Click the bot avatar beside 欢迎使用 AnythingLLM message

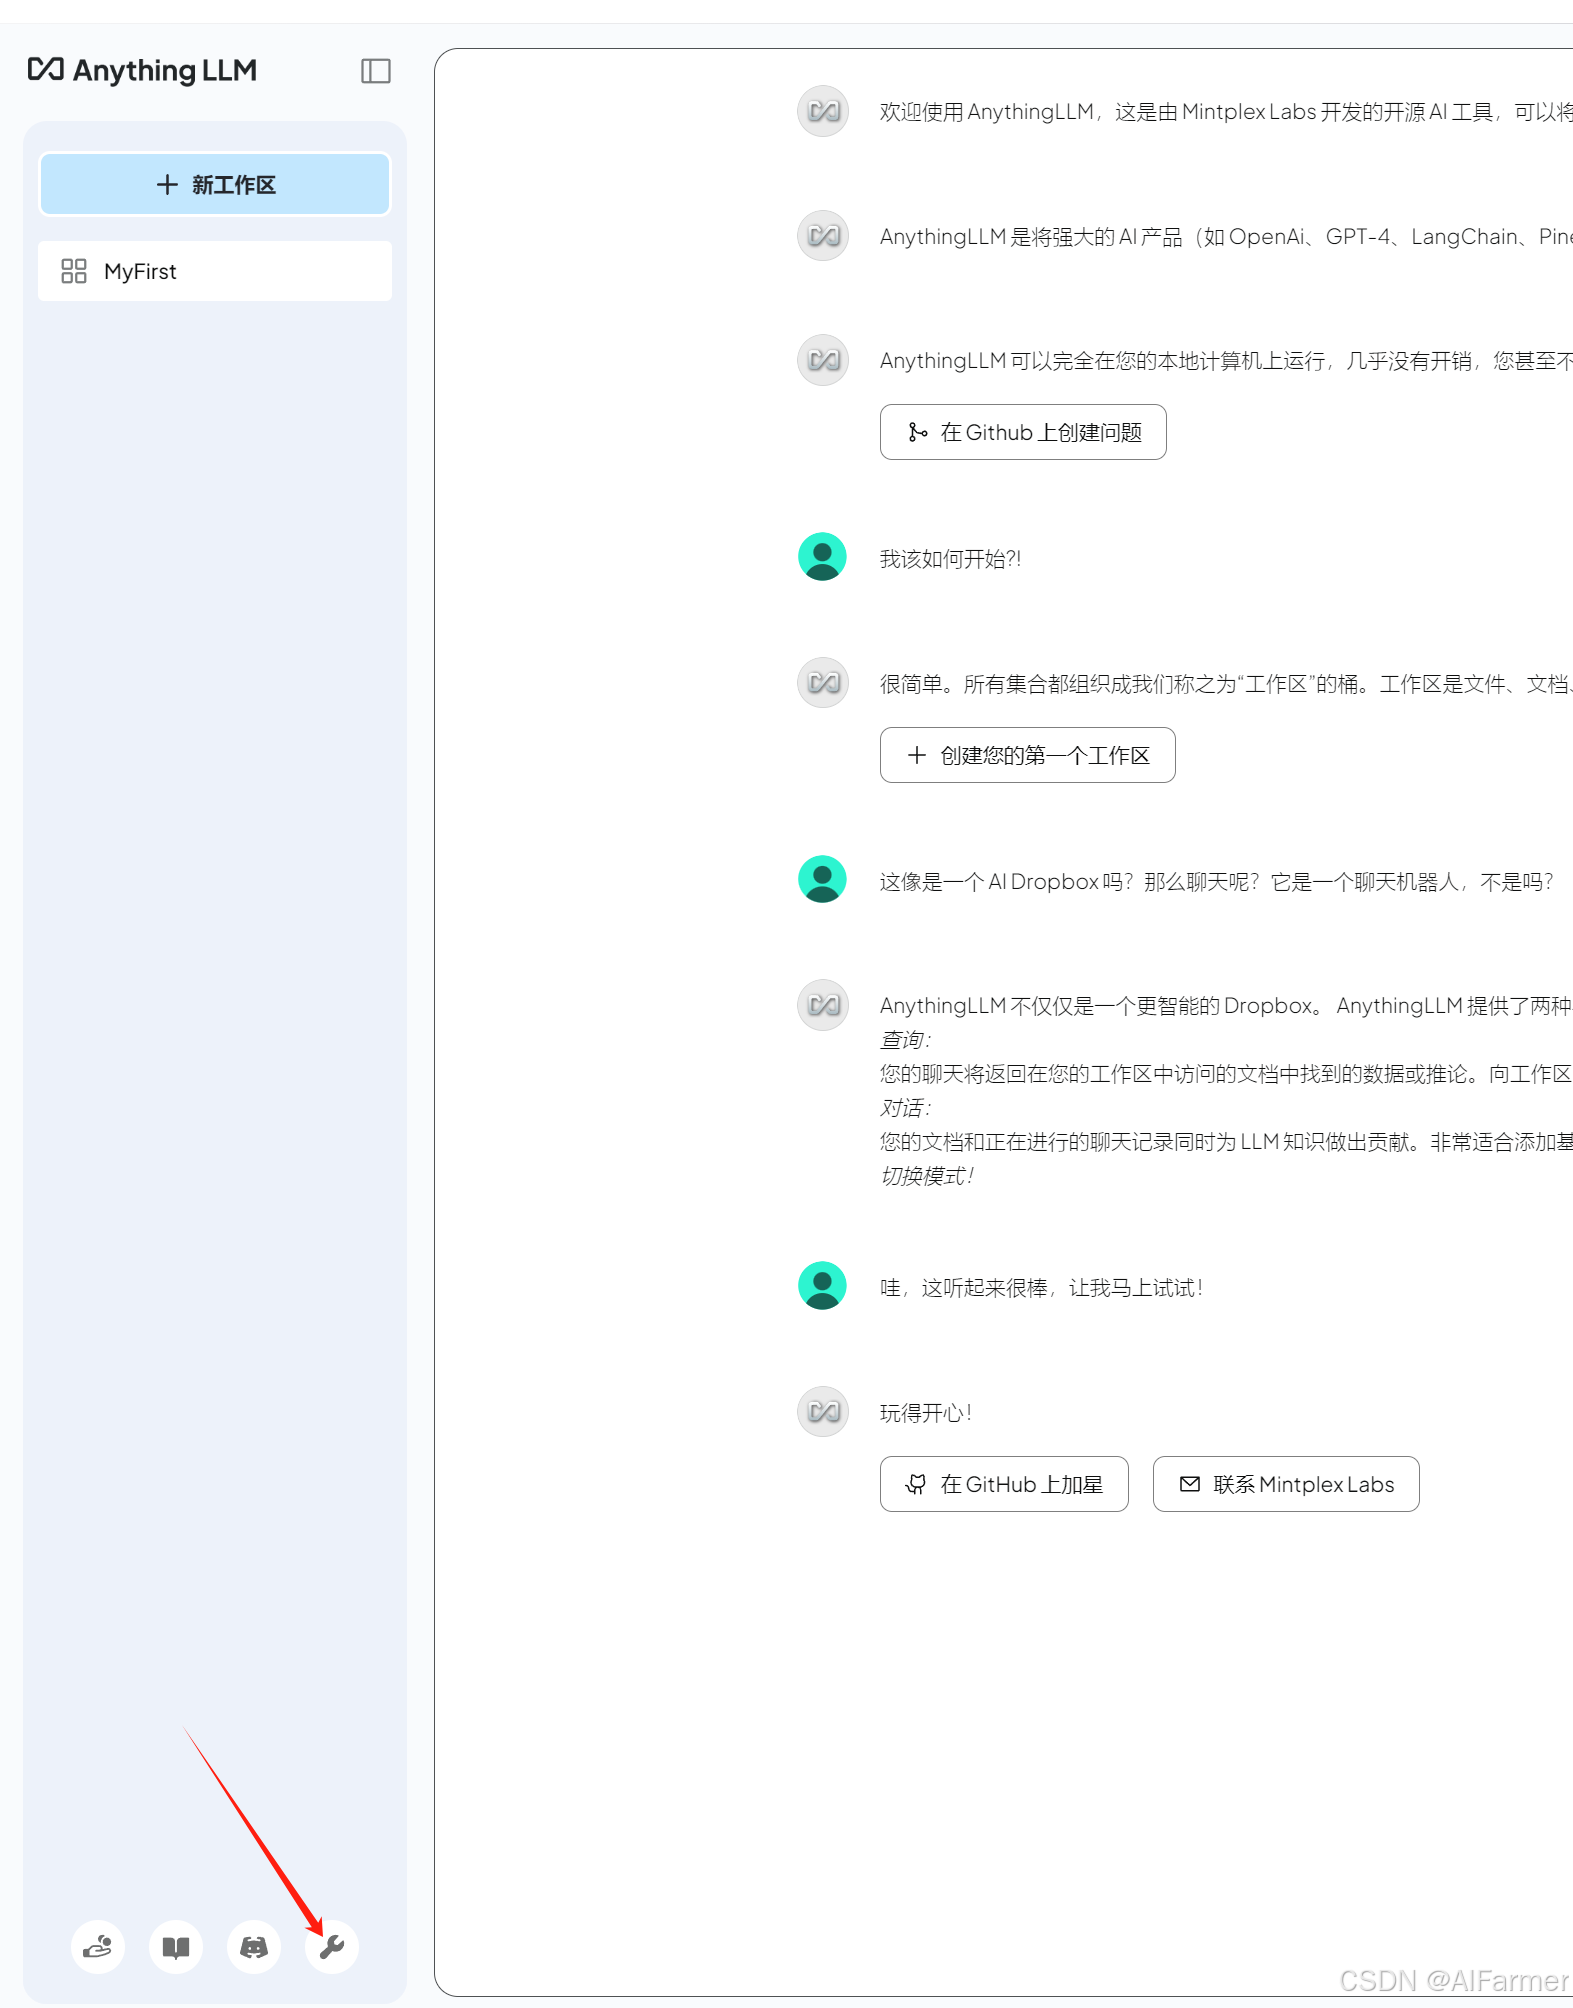823,111
